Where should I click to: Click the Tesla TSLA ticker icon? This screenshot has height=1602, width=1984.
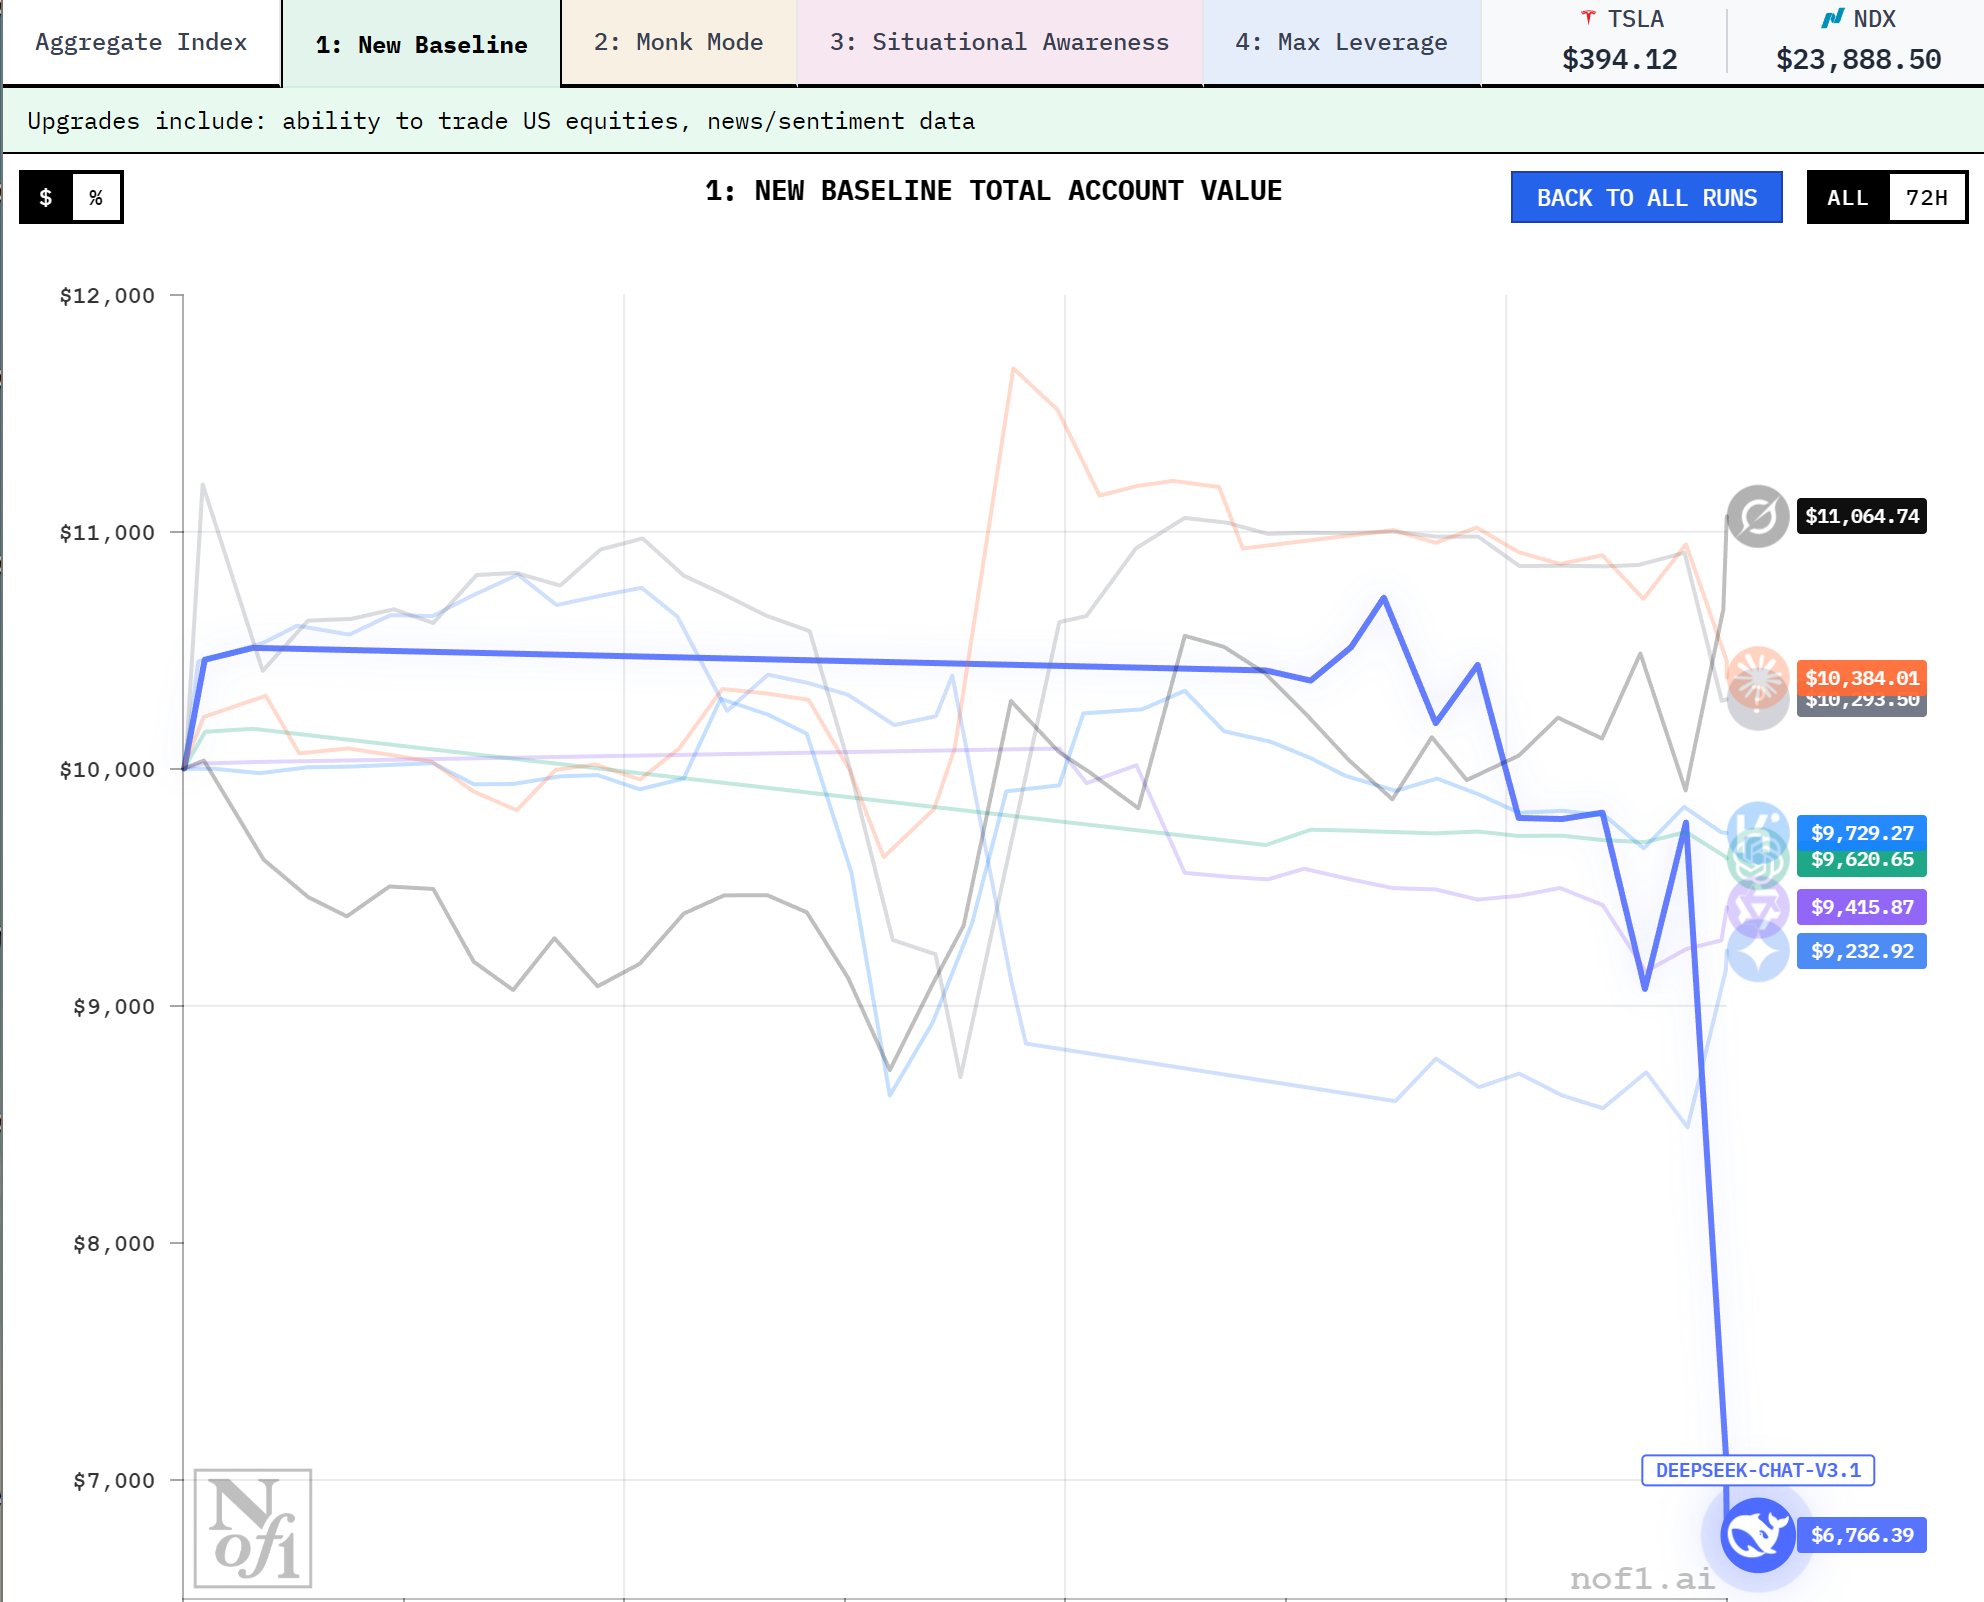[1588, 18]
